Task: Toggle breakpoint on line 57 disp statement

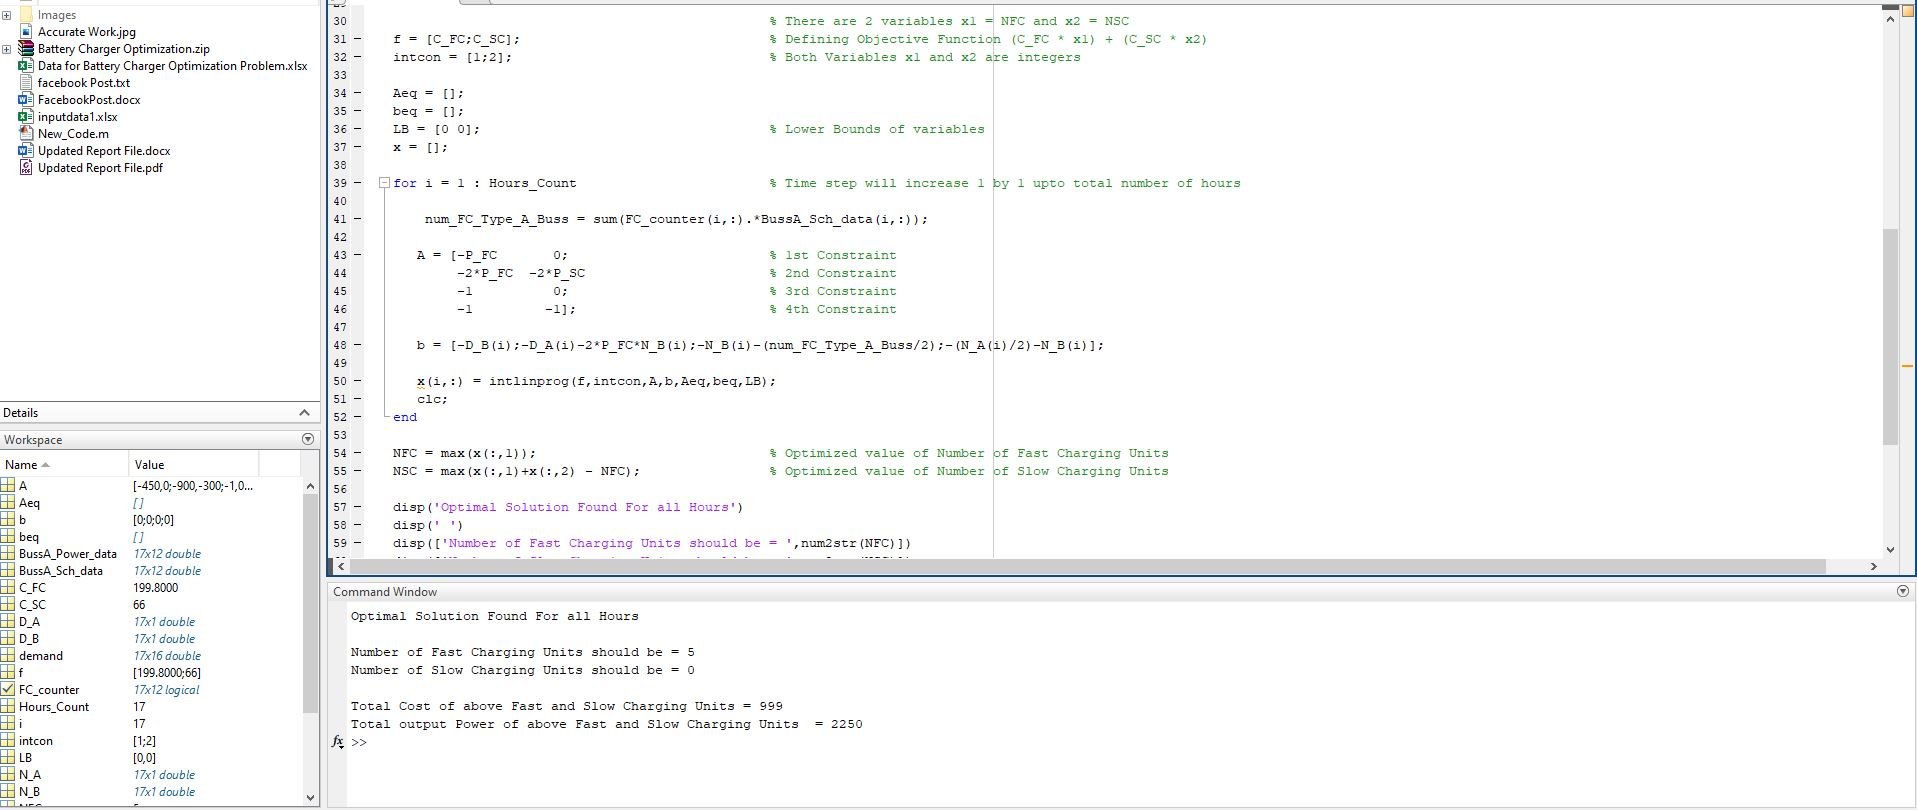Action: tap(358, 507)
